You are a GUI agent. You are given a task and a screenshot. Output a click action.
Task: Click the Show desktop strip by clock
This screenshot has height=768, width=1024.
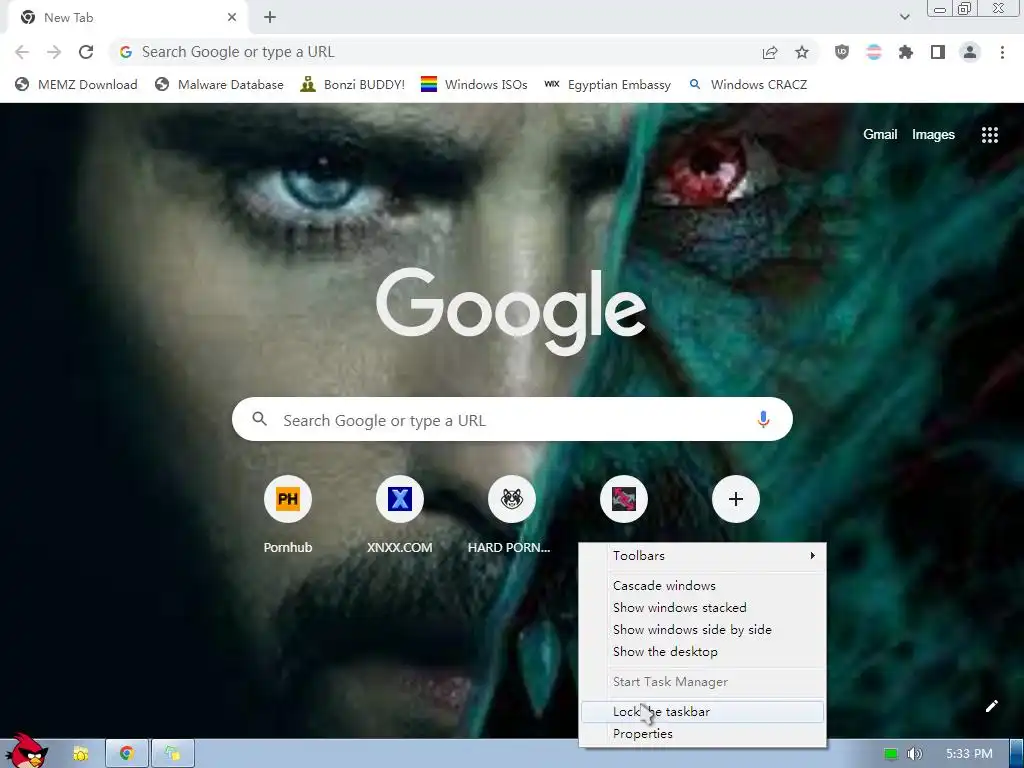point(1017,754)
